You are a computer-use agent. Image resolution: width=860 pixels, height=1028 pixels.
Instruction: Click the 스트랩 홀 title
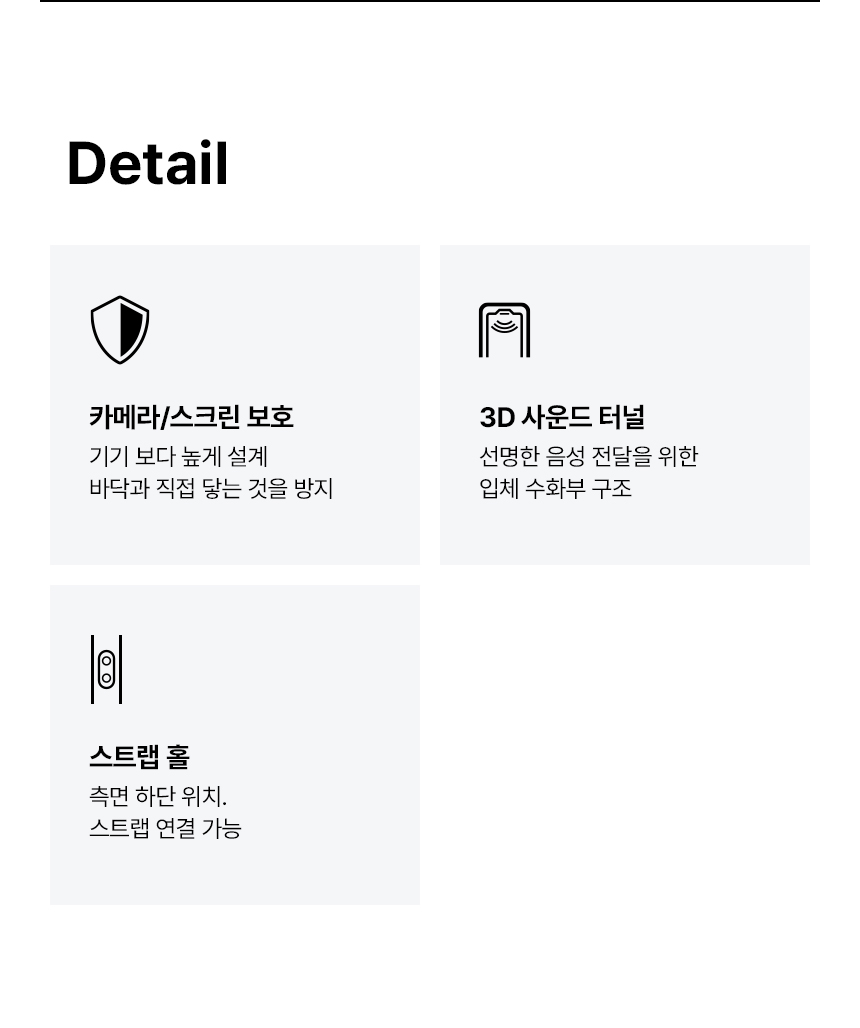[x=140, y=757]
